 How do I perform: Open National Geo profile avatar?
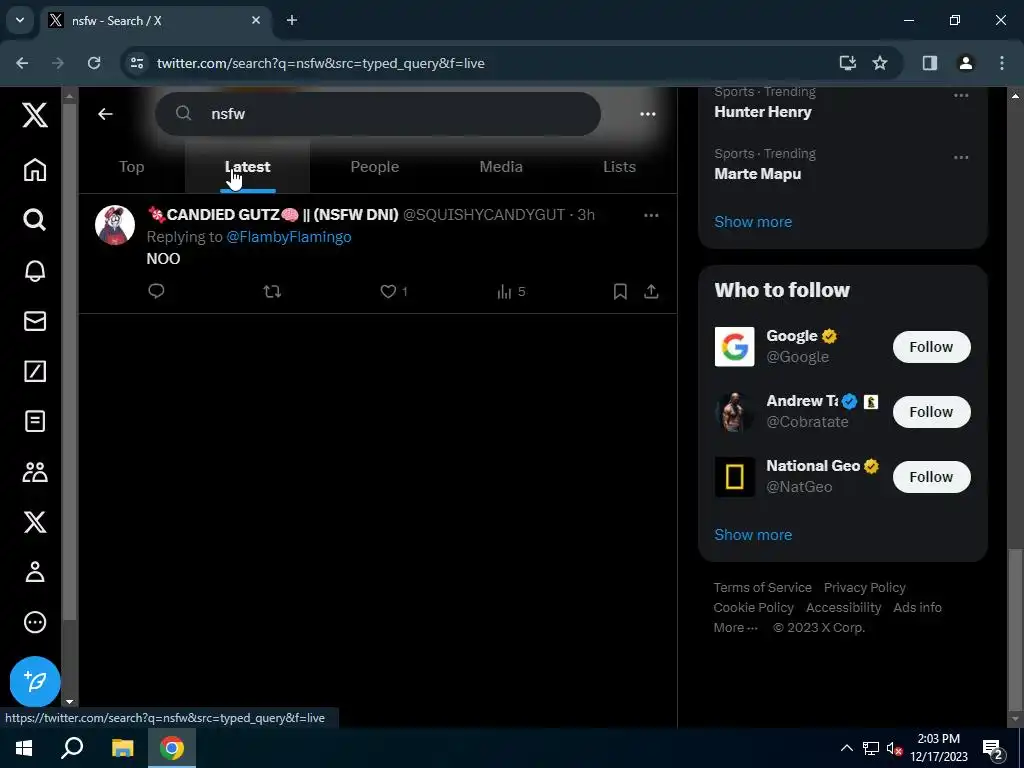(734, 477)
